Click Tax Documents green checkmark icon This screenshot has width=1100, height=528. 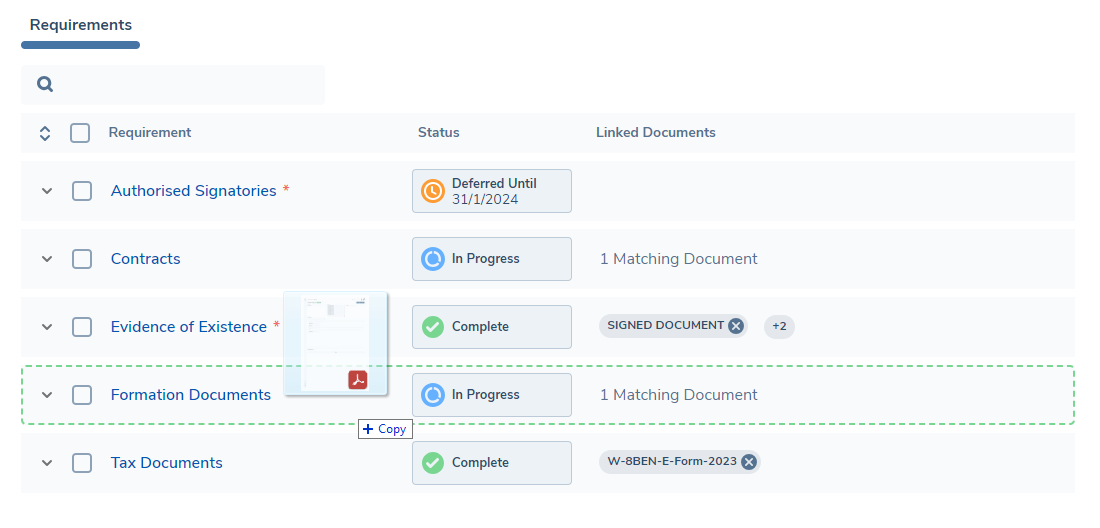coord(433,463)
